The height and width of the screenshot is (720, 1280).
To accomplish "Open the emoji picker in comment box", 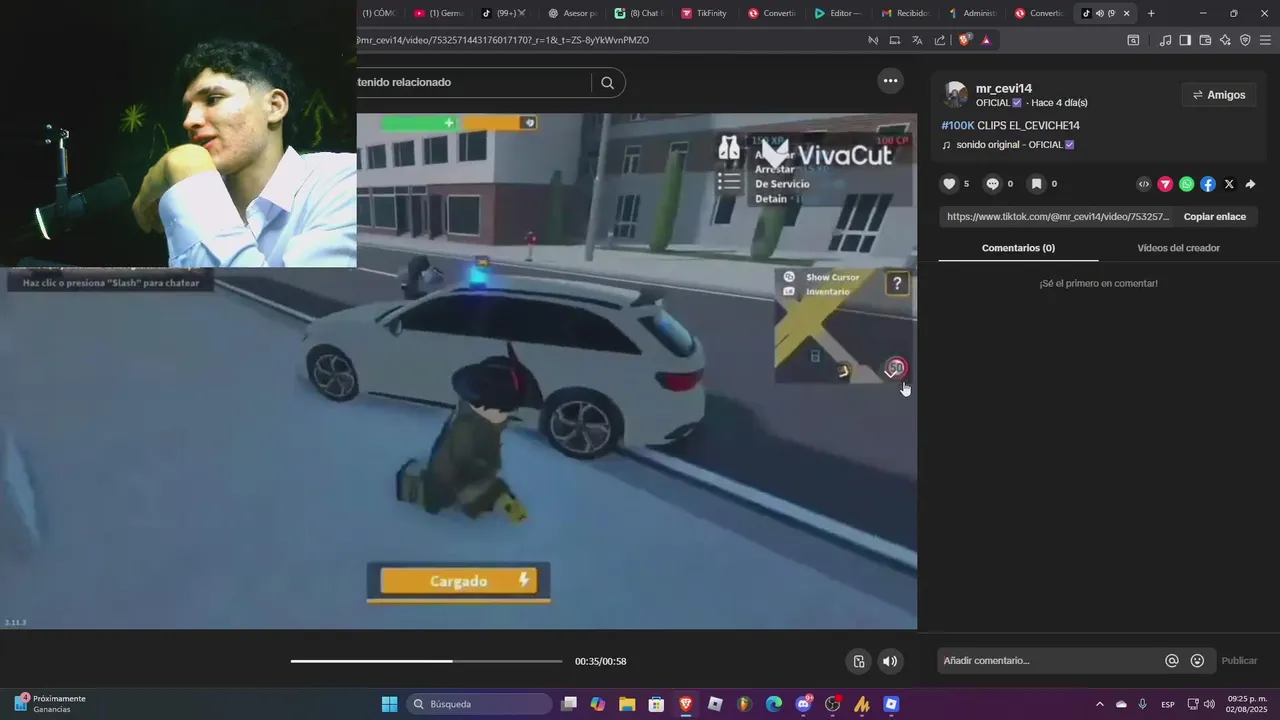I will 1197,661.
